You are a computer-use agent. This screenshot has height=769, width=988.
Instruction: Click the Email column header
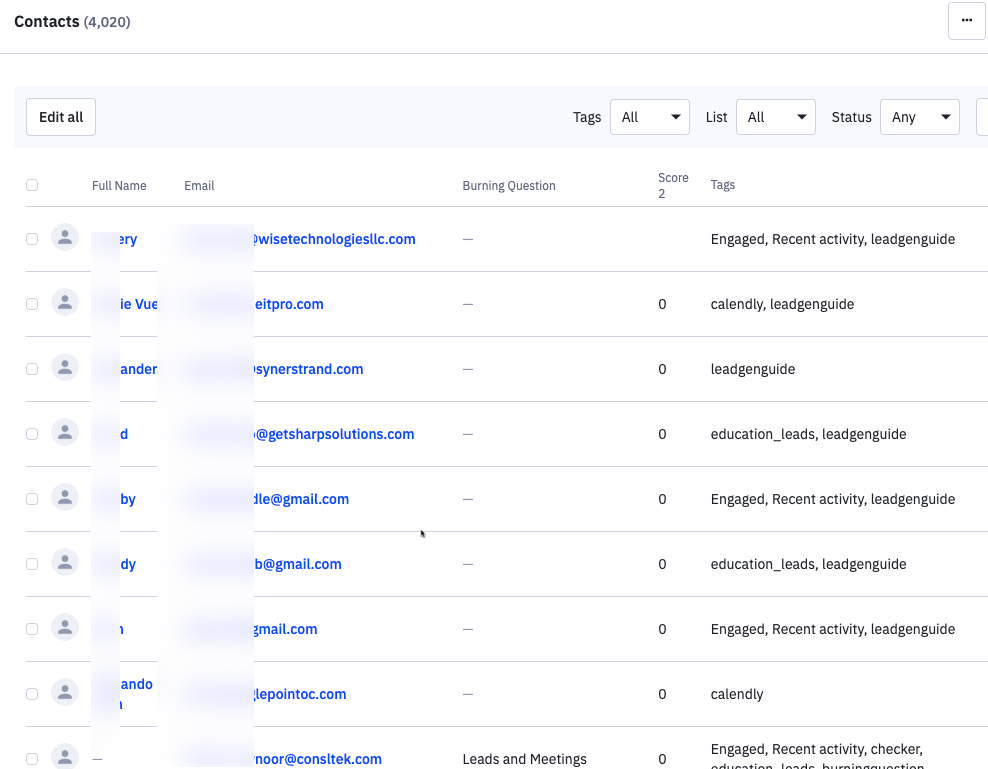(x=199, y=185)
